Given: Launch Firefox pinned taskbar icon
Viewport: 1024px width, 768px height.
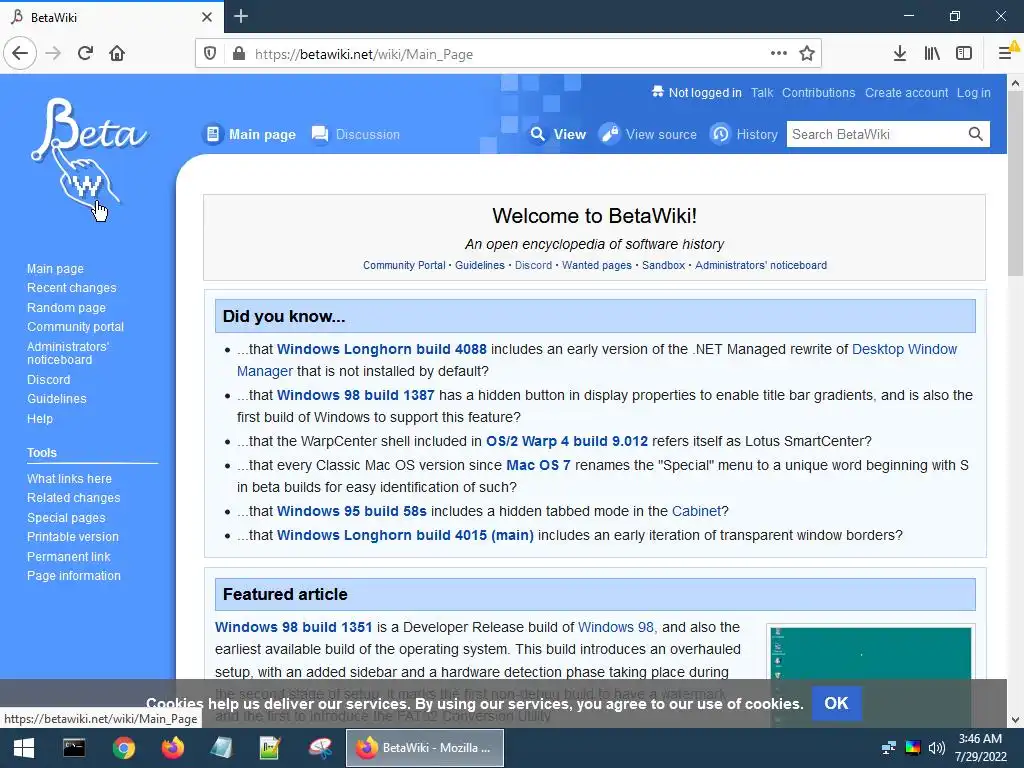Looking at the screenshot, I should [x=173, y=748].
